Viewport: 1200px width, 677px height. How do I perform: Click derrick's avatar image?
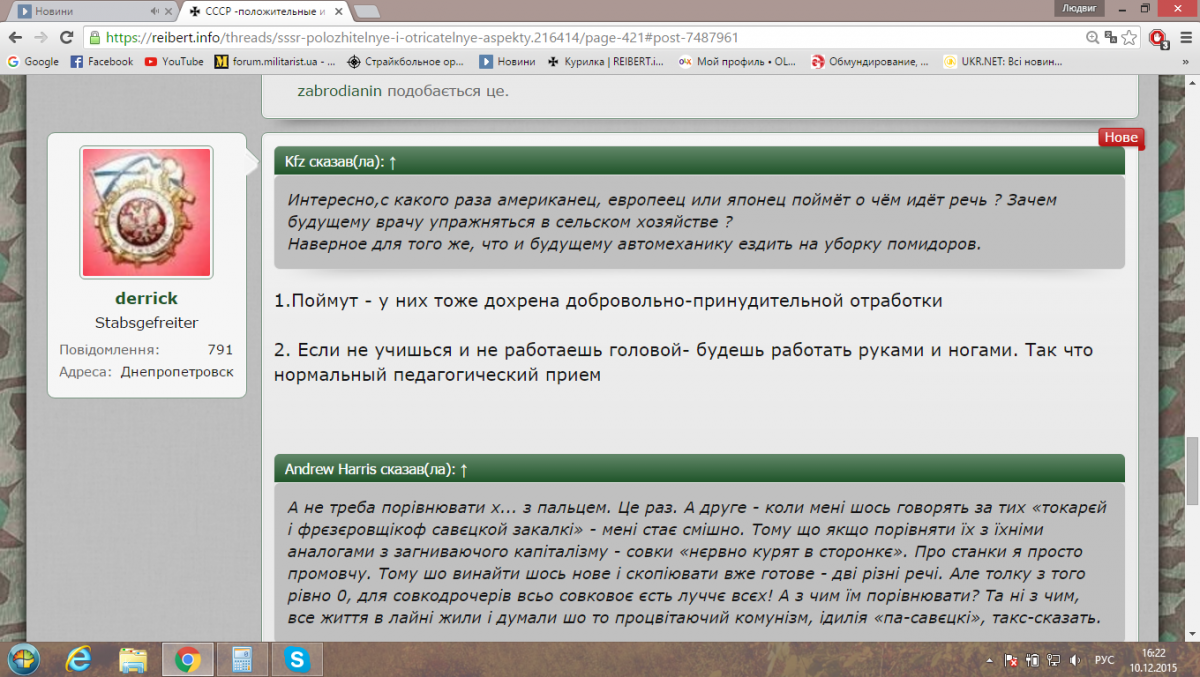[146, 212]
